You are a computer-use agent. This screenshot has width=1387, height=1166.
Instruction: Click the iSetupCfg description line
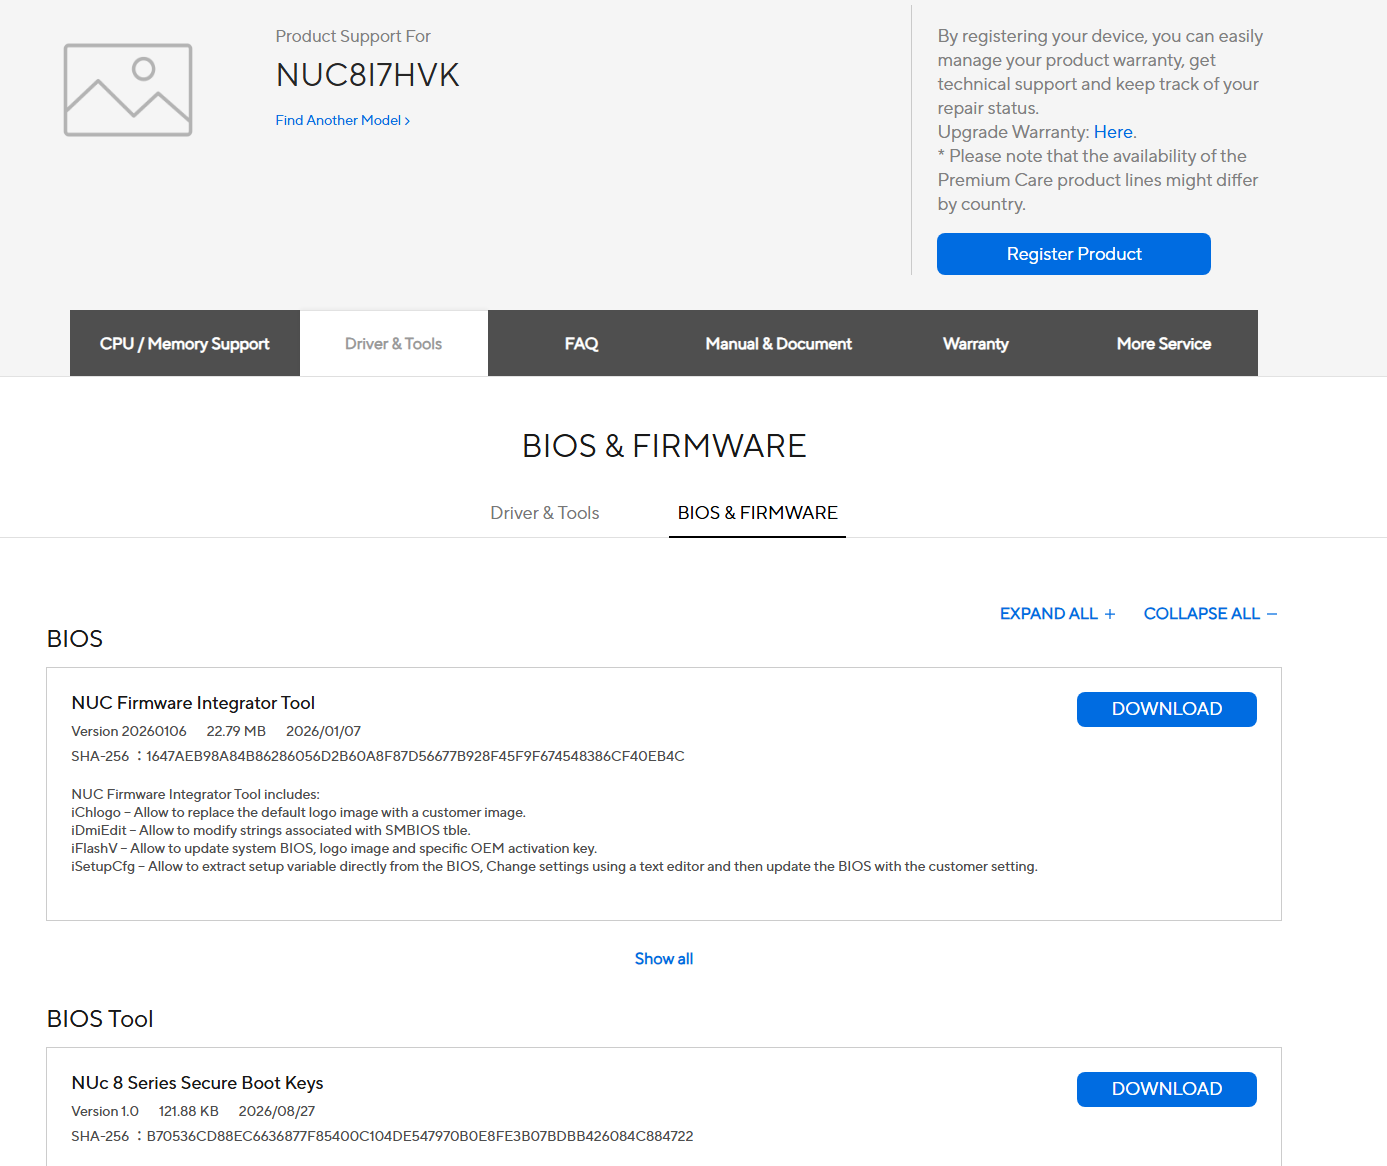(554, 867)
